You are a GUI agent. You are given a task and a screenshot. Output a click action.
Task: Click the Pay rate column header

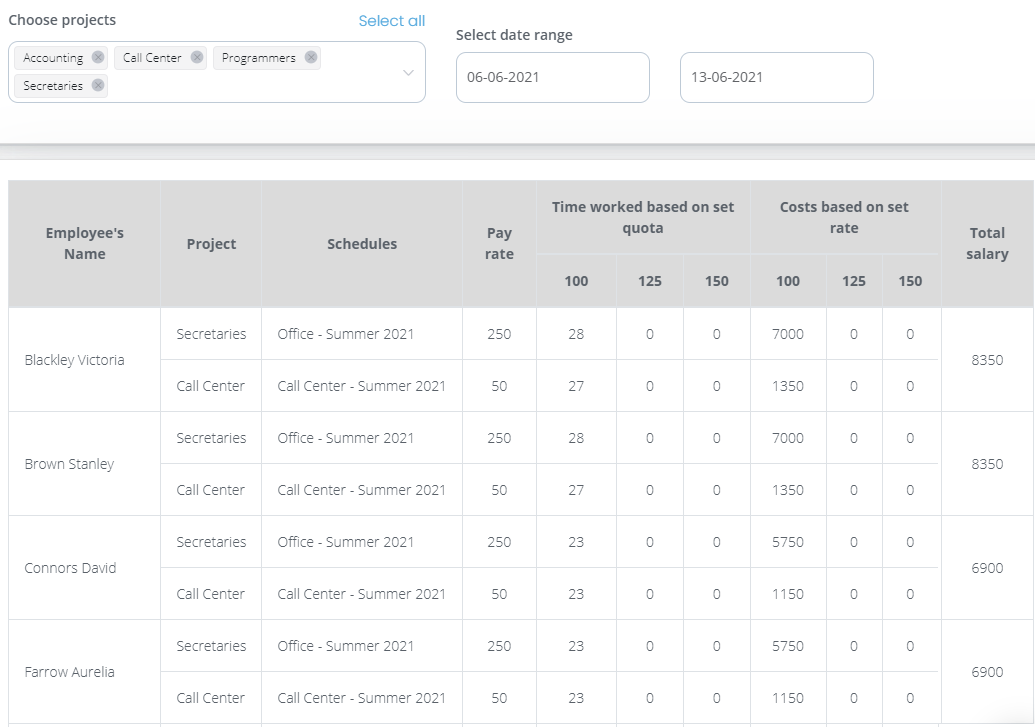499,244
